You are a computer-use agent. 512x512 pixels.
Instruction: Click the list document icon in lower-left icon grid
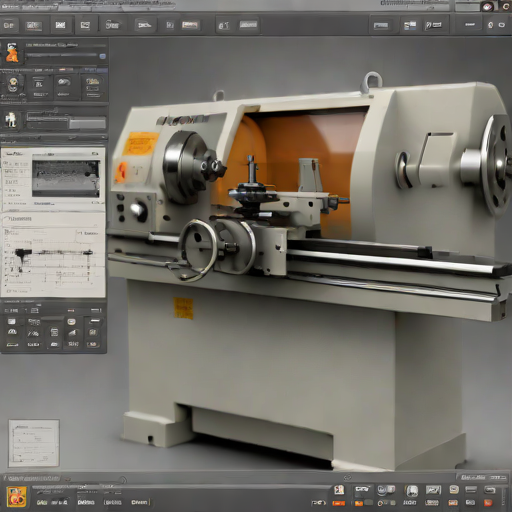pyautogui.click(x=54, y=332)
